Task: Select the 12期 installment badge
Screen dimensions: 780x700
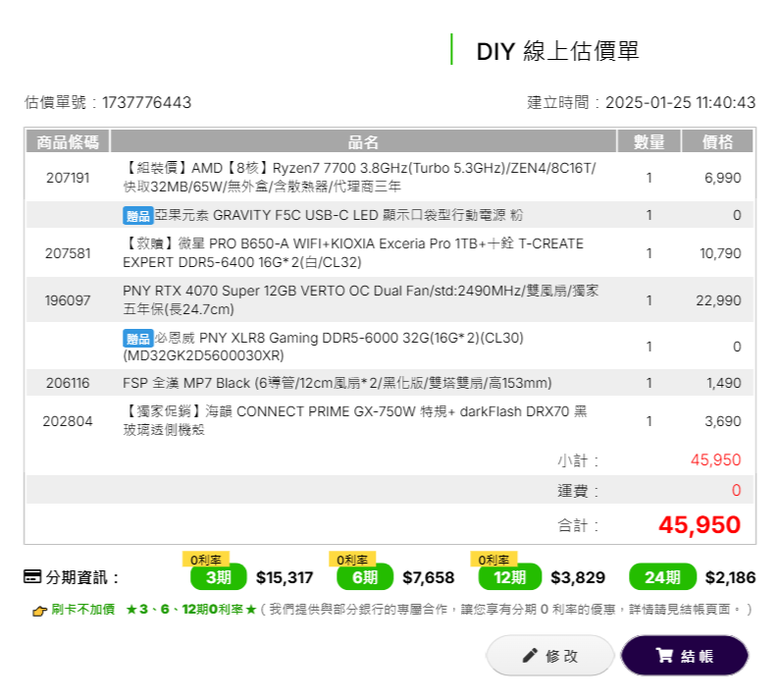Action: (510, 577)
